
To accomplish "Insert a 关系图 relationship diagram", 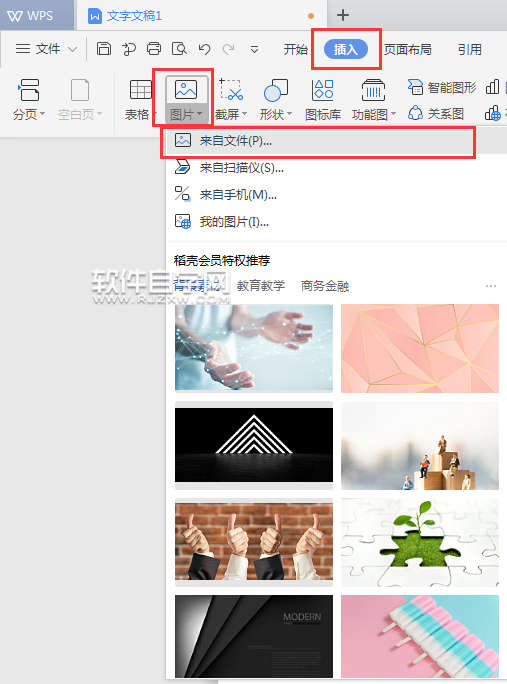I will tap(435, 114).
